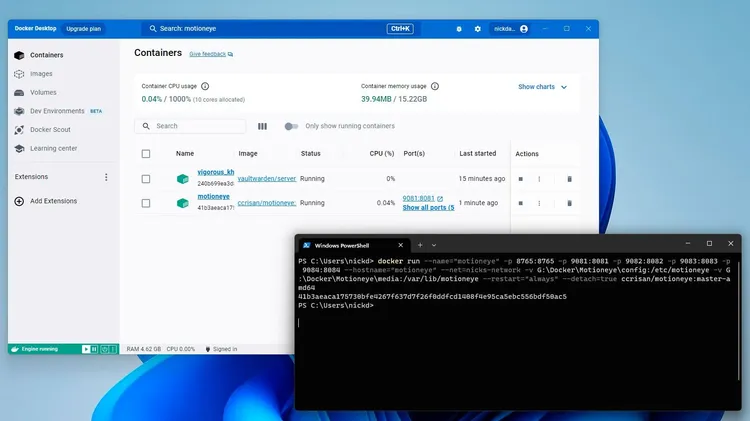The height and width of the screenshot is (421, 750).
Task: Open more actions menu for vigorous_kh
Action: coord(539,179)
